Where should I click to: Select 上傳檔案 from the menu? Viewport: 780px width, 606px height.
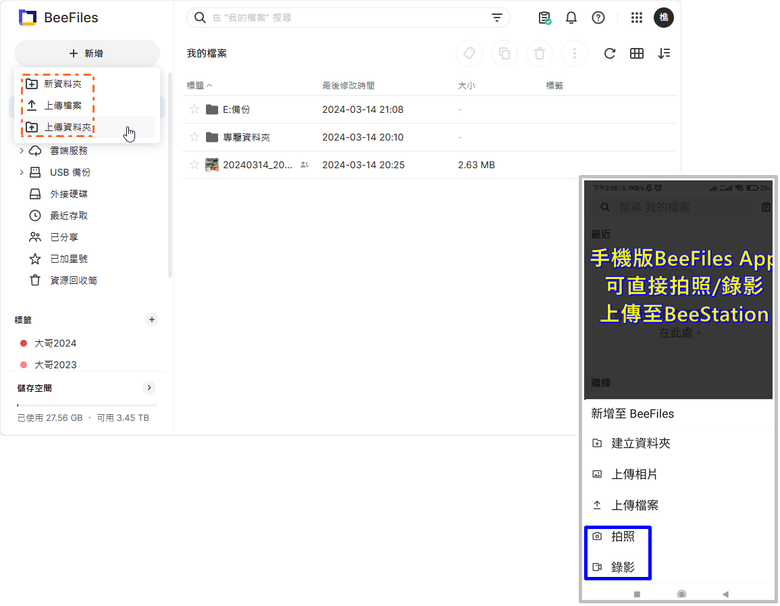[x=62, y=105]
